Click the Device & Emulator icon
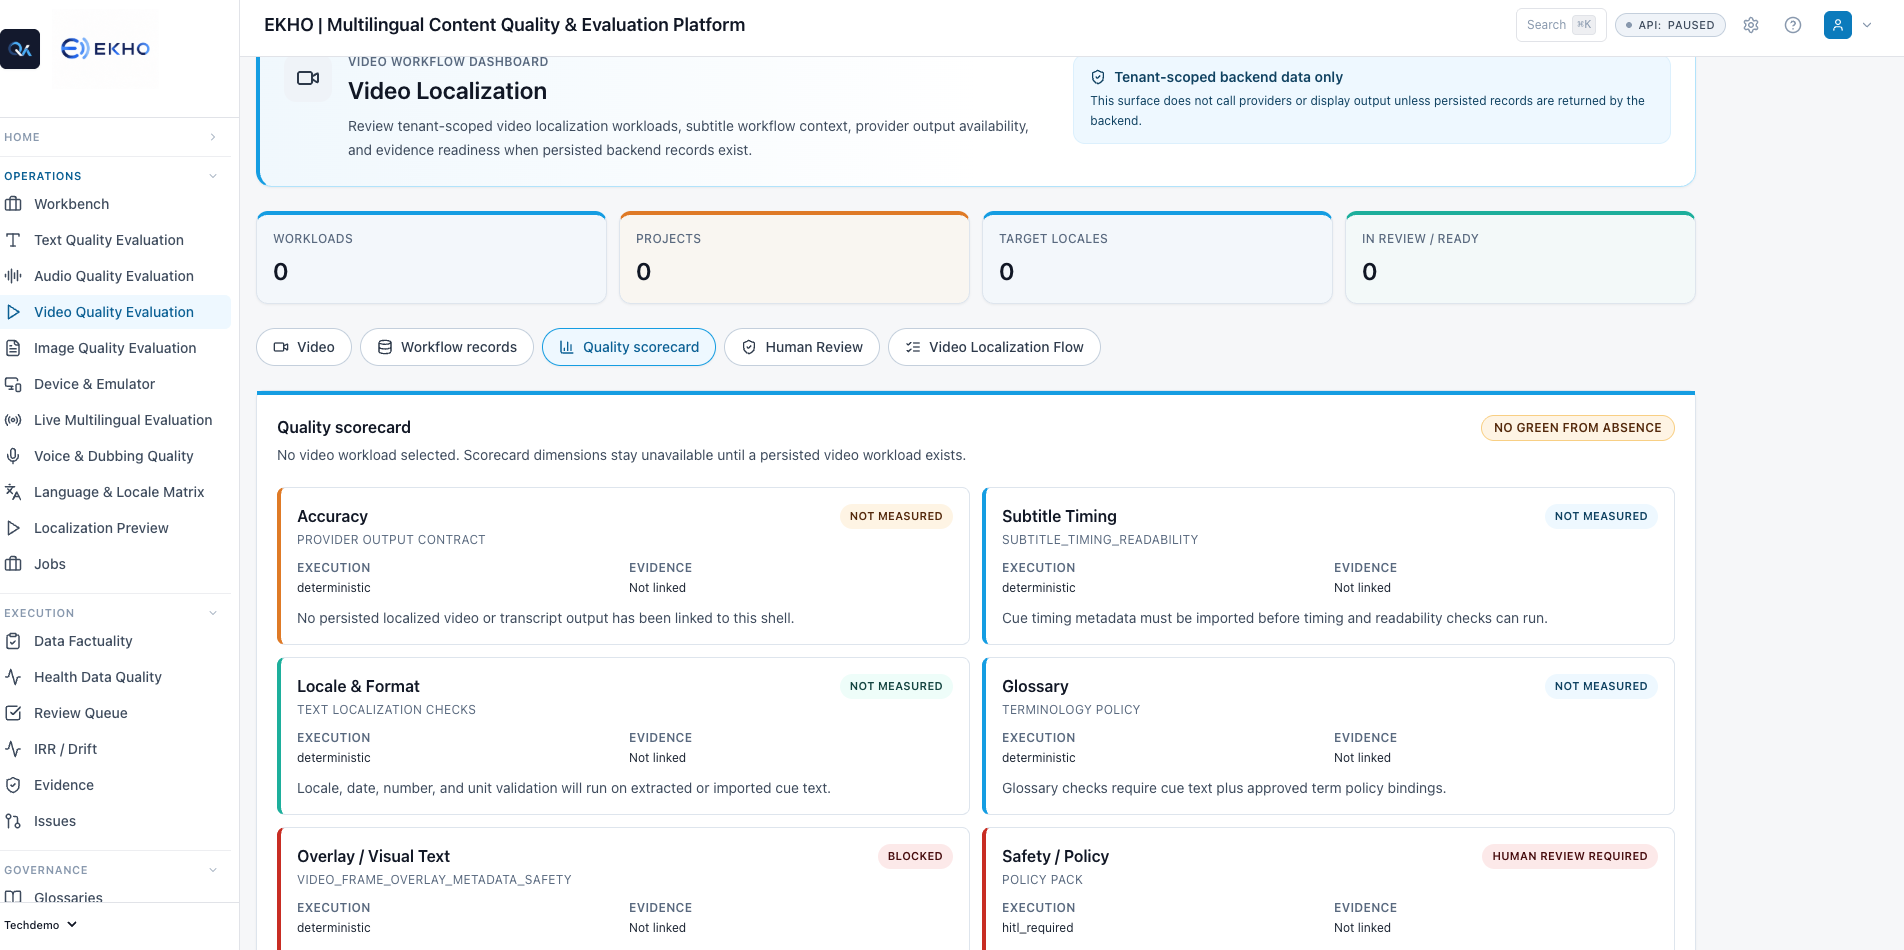The height and width of the screenshot is (950, 1904). [x=13, y=384]
